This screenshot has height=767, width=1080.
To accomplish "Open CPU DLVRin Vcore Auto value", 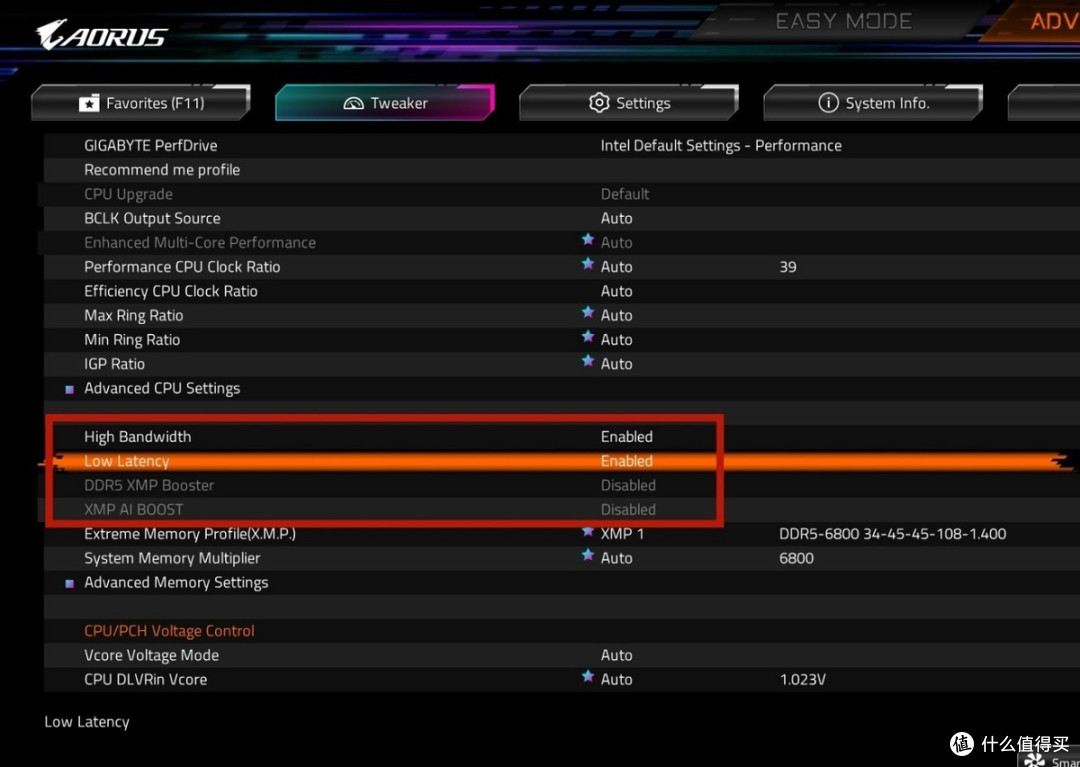I will [x=616, y=679].
